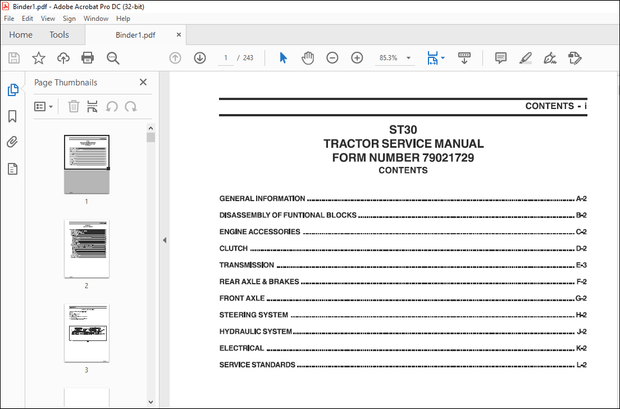Close the Binder1.pdf tab
This screenshot has width=620, height=409.
coord(179,35)
